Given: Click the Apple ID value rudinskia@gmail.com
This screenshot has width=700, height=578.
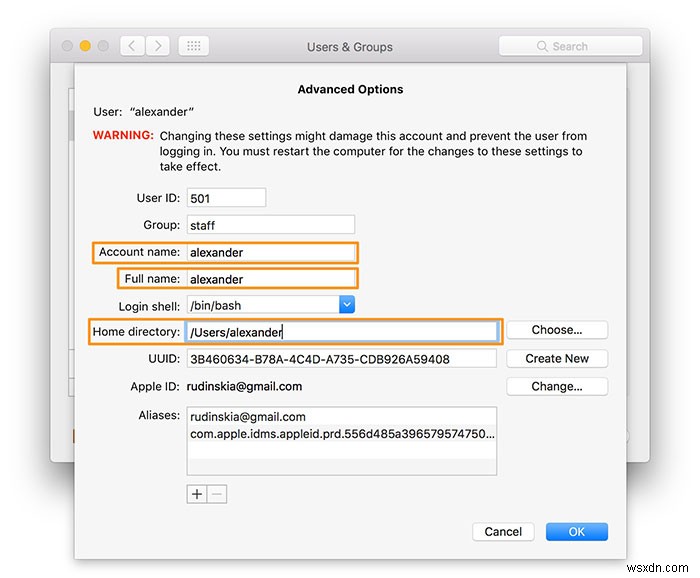Looking at the screenshot, I should coord(244,387).
